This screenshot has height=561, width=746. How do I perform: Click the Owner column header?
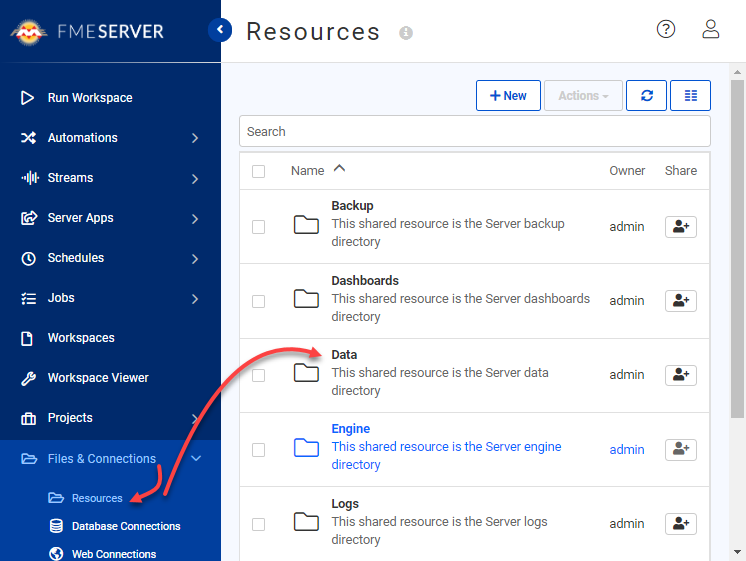click(x=627, y=171)
